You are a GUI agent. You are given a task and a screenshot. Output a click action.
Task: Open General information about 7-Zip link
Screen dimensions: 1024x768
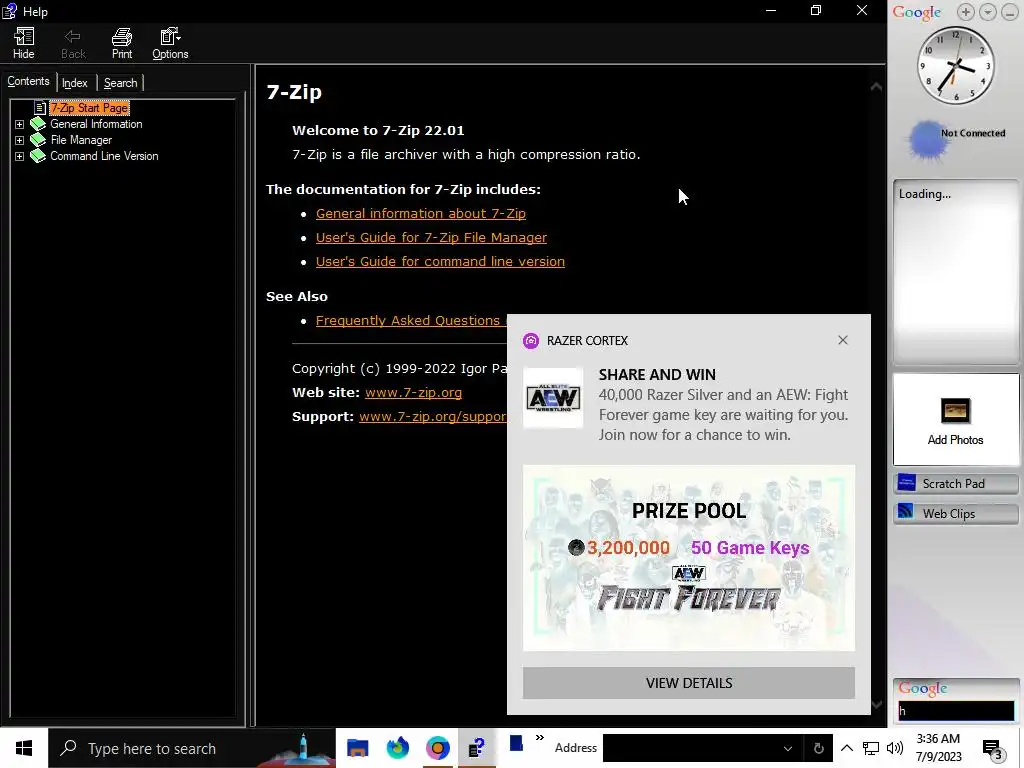[x=421, y=214]
